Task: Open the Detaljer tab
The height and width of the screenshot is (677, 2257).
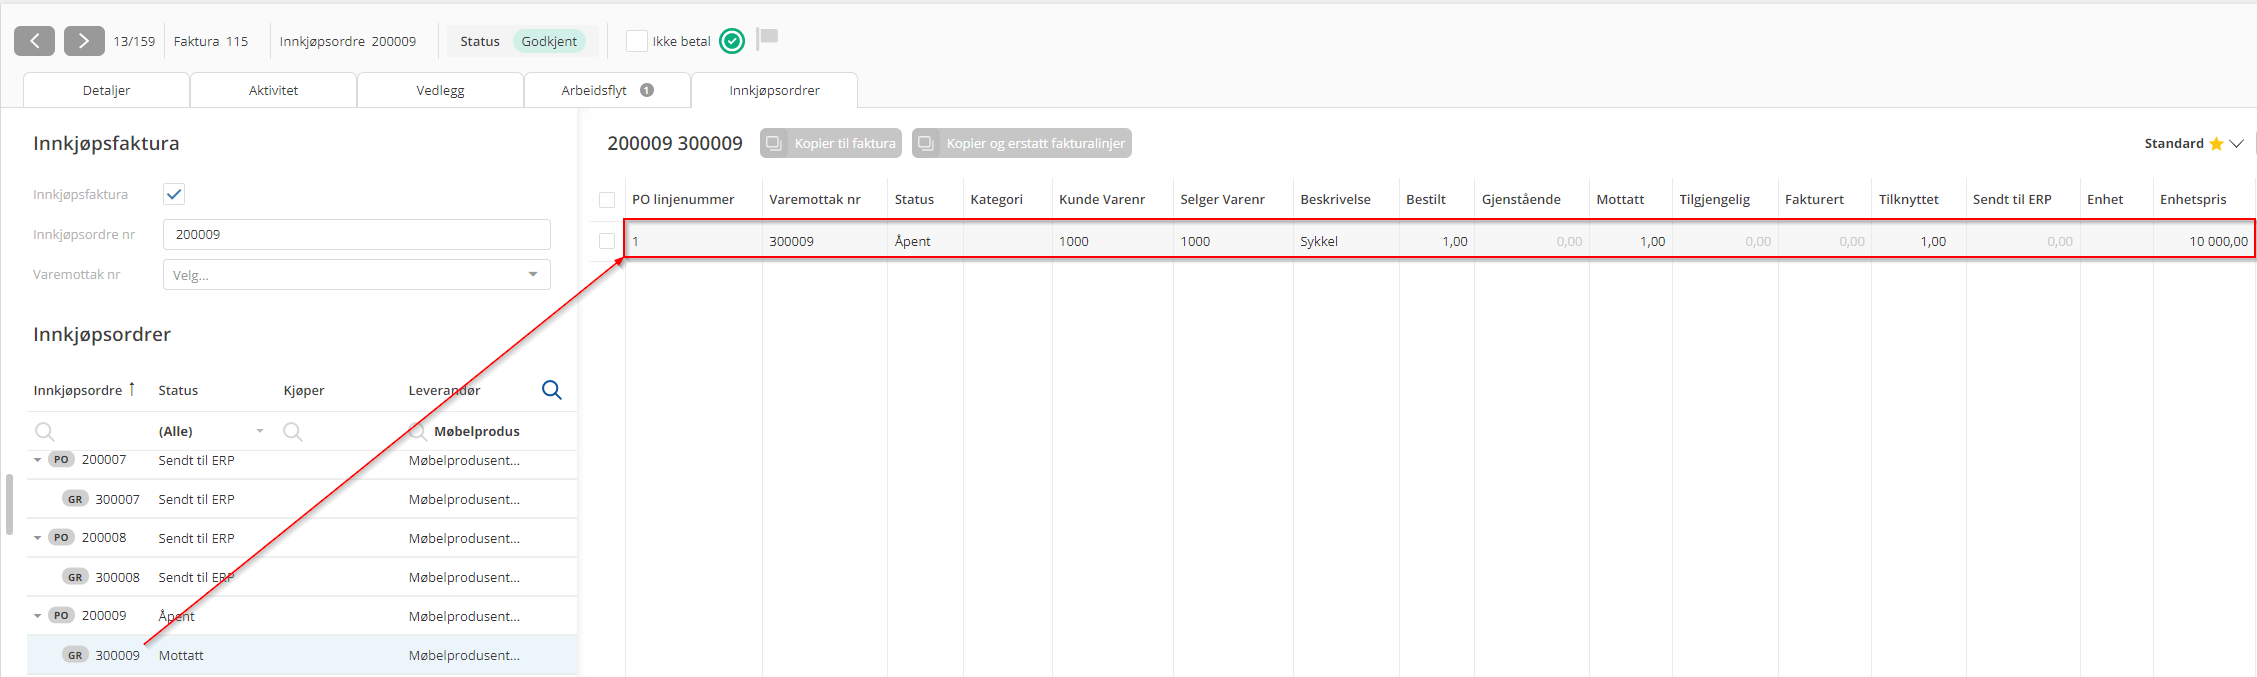Action: point(106,90)
